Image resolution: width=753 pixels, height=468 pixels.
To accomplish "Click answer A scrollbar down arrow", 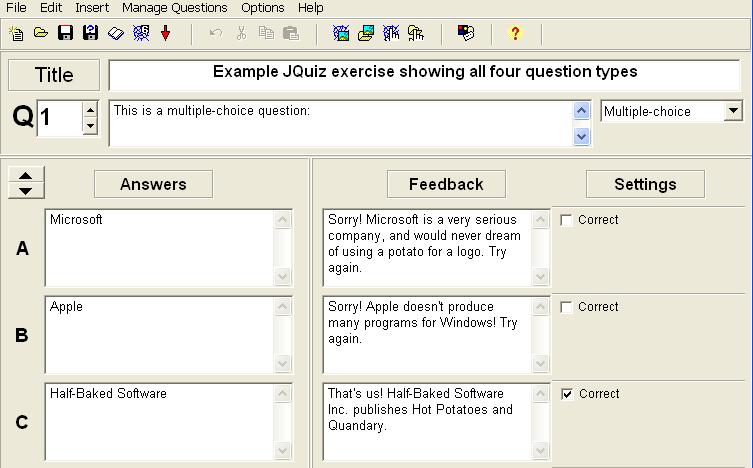I will pyautogui.click(x=283, y=276).
